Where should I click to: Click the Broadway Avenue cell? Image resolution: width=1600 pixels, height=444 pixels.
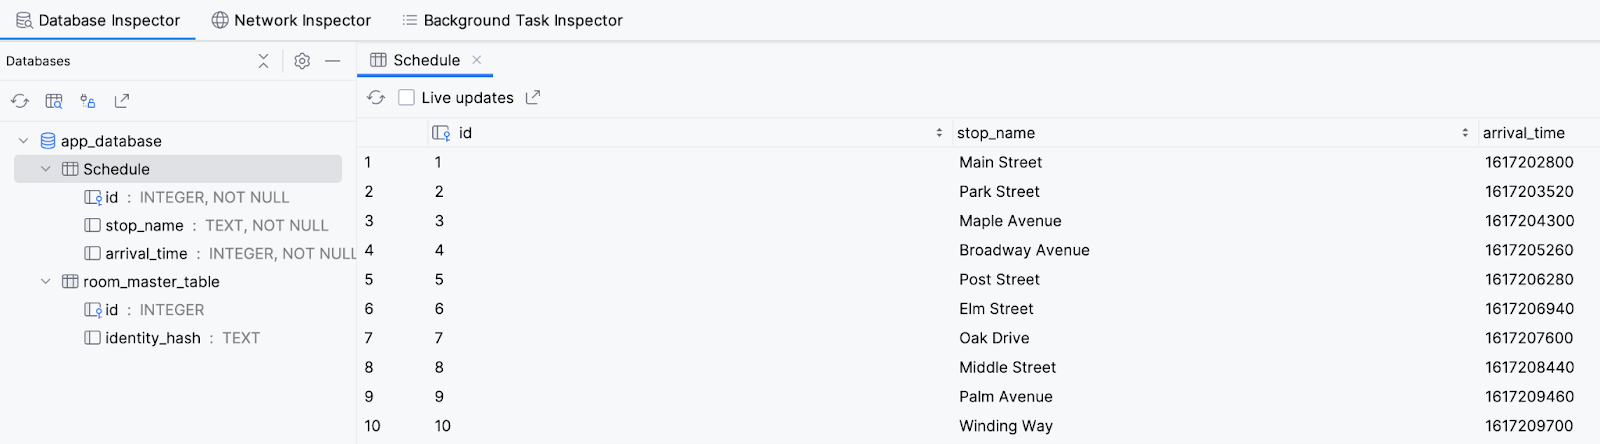point(1024,250)
